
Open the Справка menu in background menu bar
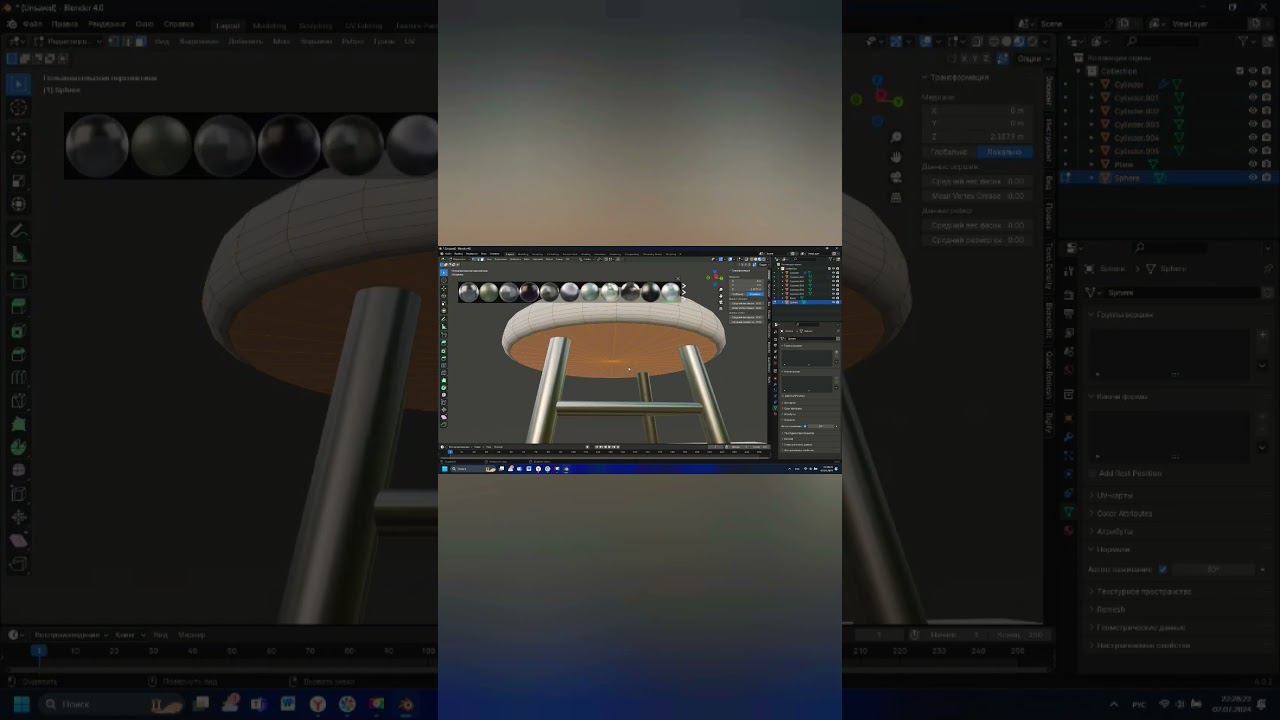[x=179, y=24]
